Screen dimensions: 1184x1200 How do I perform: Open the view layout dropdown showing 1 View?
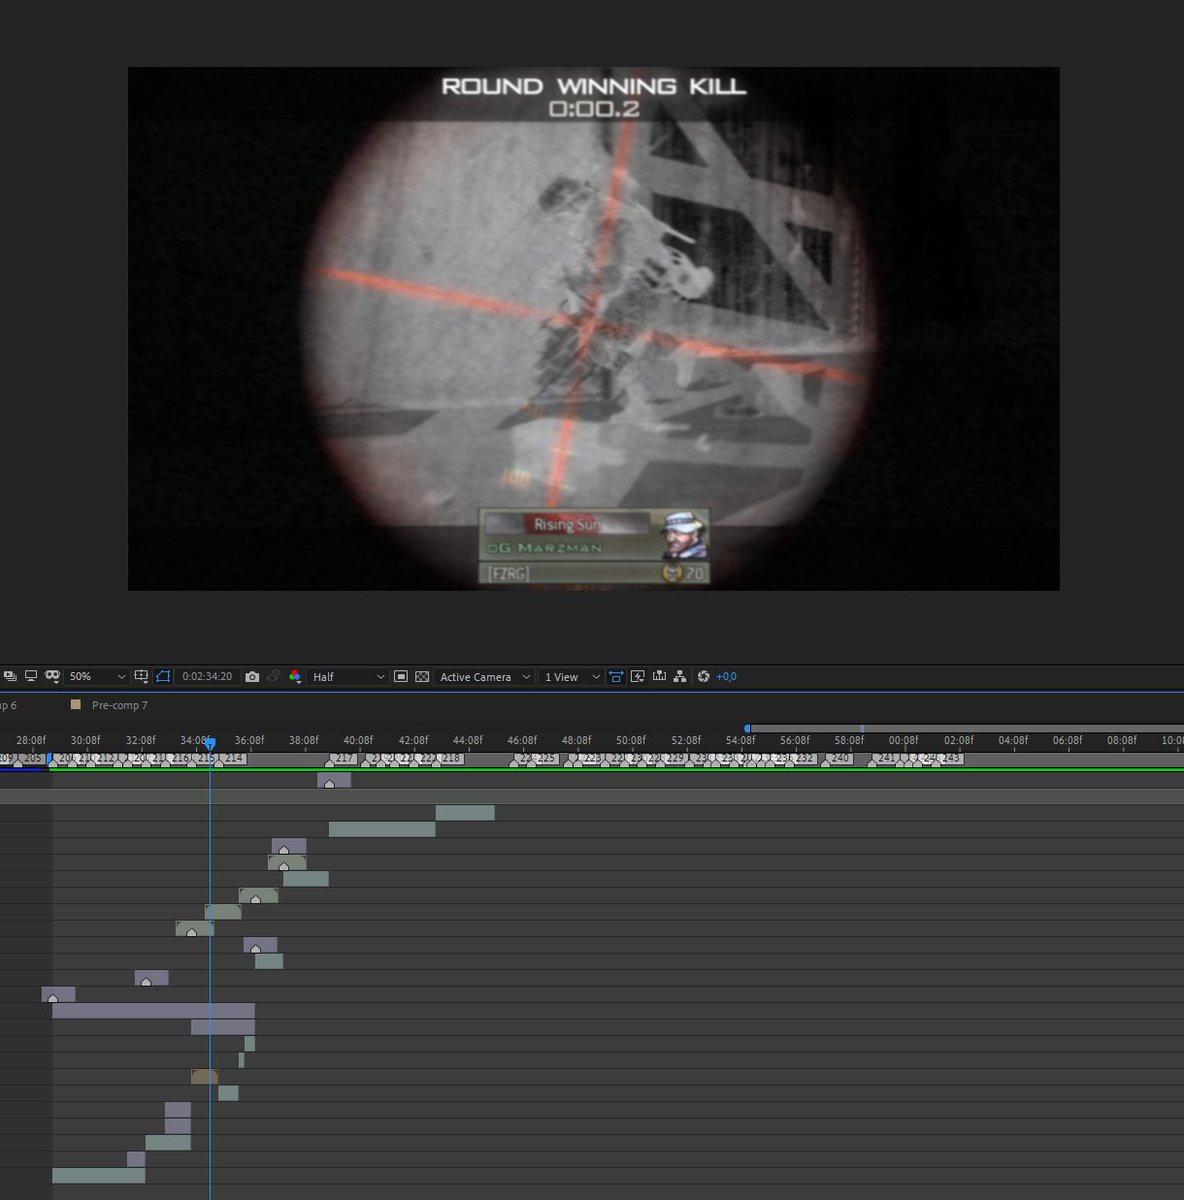pyautogui.click(x=571, y=677)
